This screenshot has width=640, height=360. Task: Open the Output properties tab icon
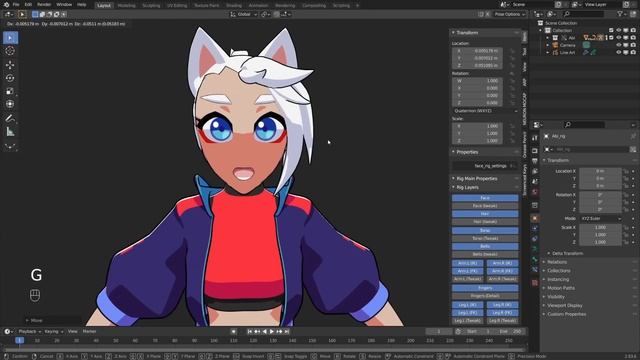(535, 161)
